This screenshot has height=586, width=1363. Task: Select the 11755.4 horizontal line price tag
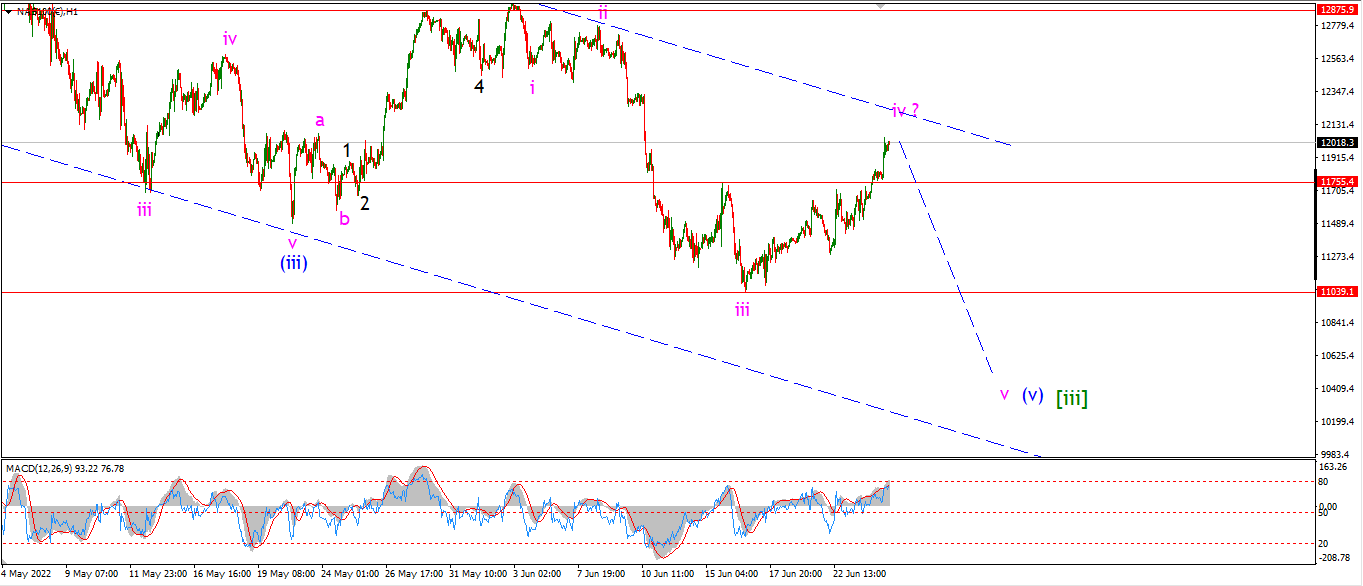point(1337,182)
